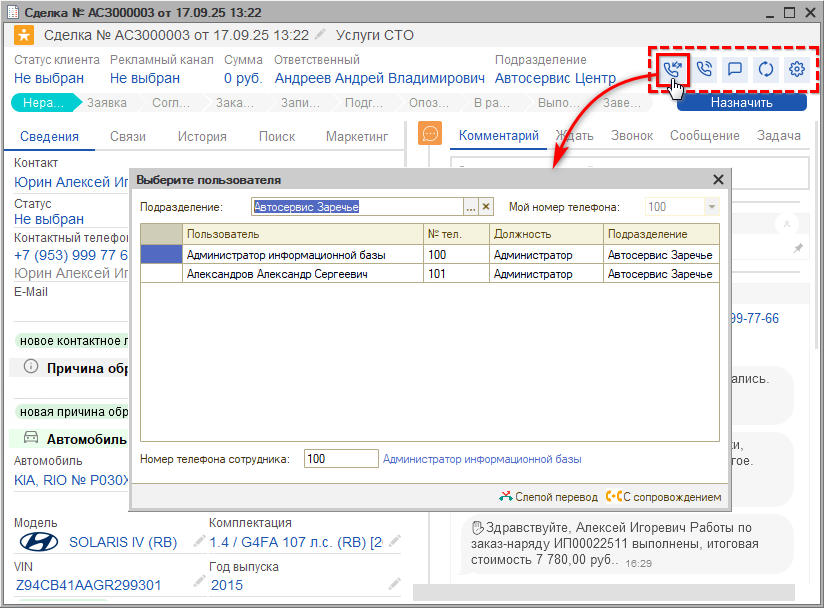Click the circular refresh arrows icon

tap(766, 69)
